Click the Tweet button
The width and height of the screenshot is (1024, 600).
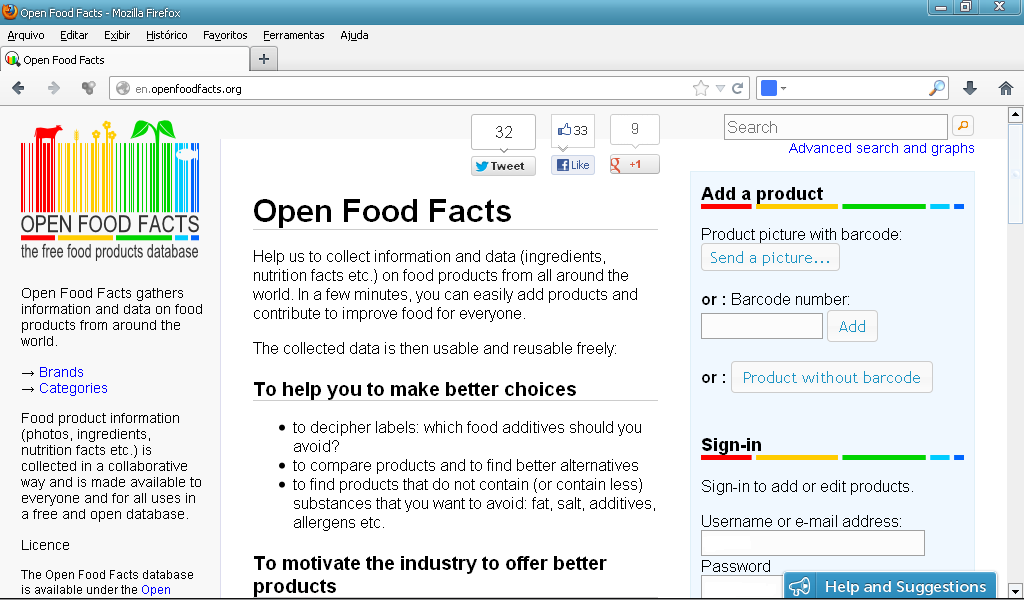[x=503, y=166]
